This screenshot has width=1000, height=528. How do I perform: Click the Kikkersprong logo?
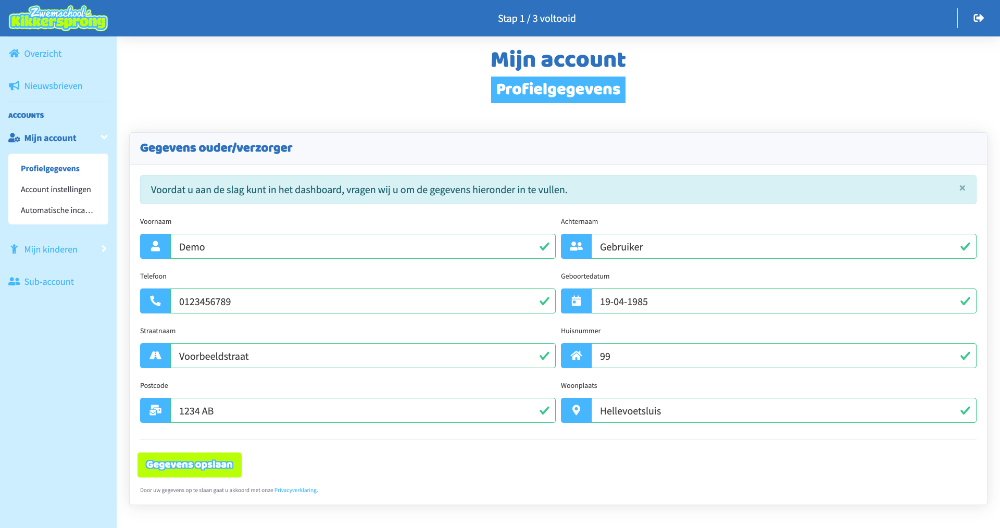(58, 18)
